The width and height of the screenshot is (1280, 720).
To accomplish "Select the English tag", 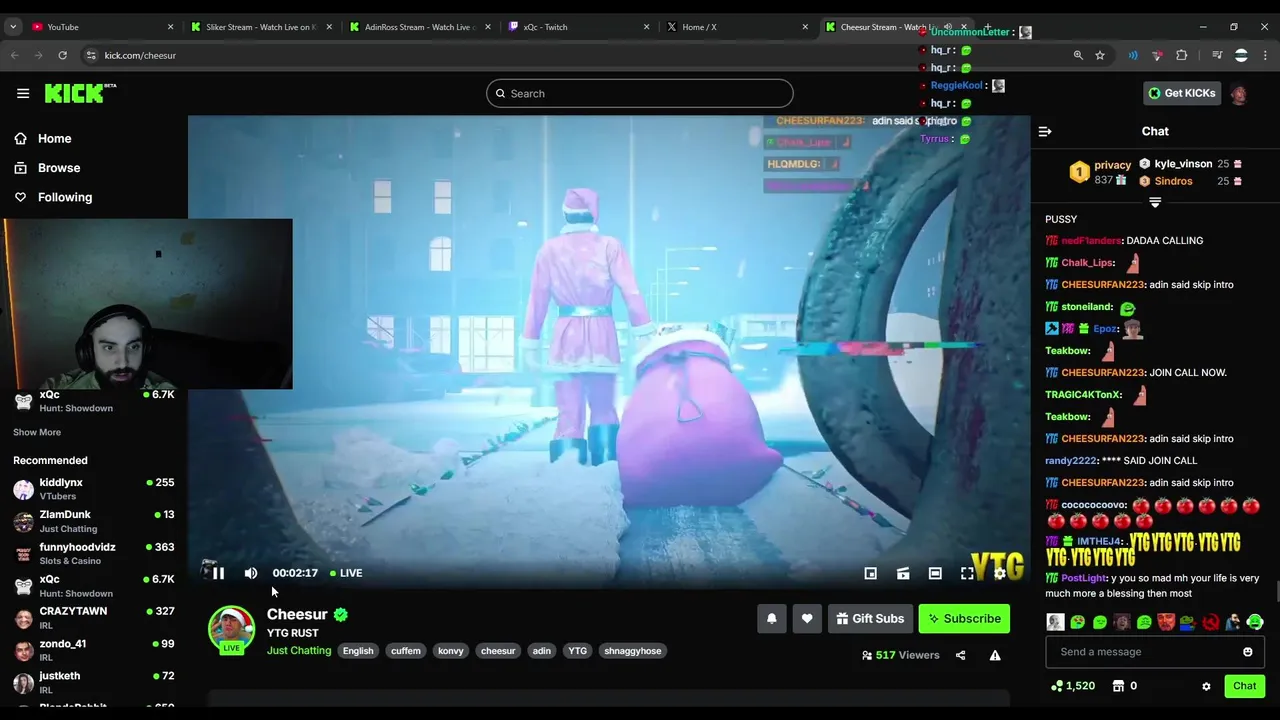I will (358, 651).
